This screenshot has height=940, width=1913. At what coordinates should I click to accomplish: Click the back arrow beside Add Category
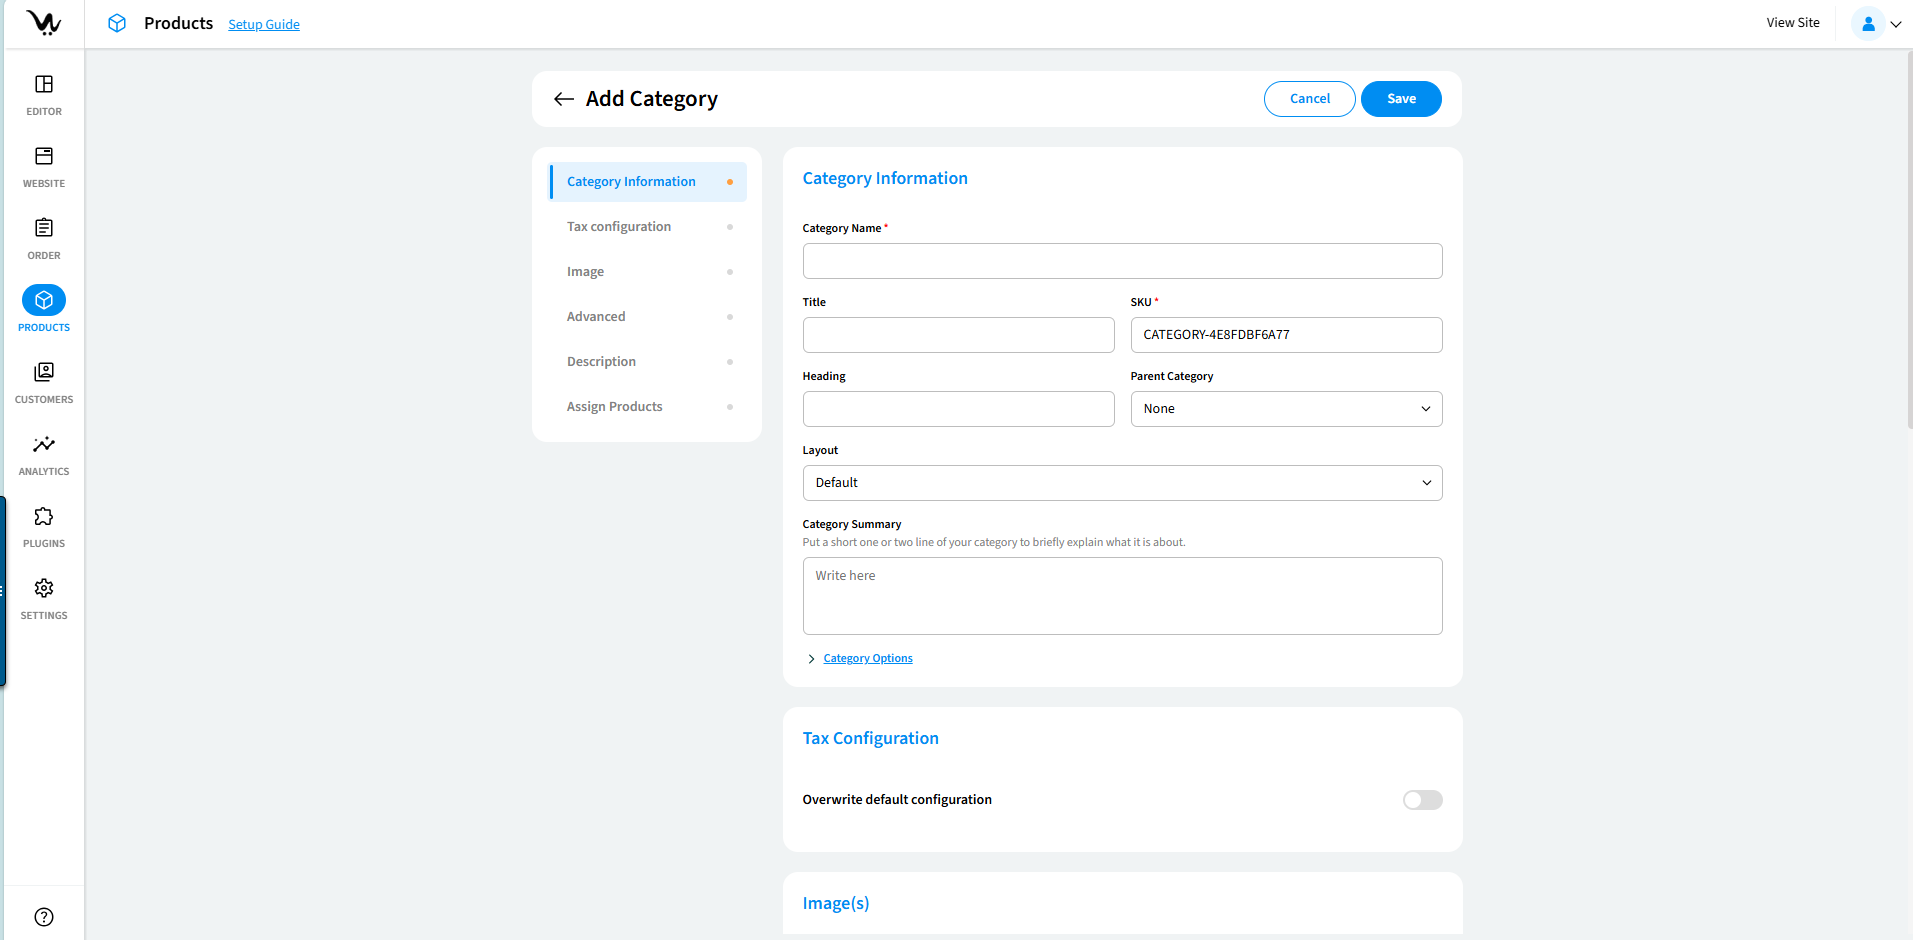tap(564, 99)
